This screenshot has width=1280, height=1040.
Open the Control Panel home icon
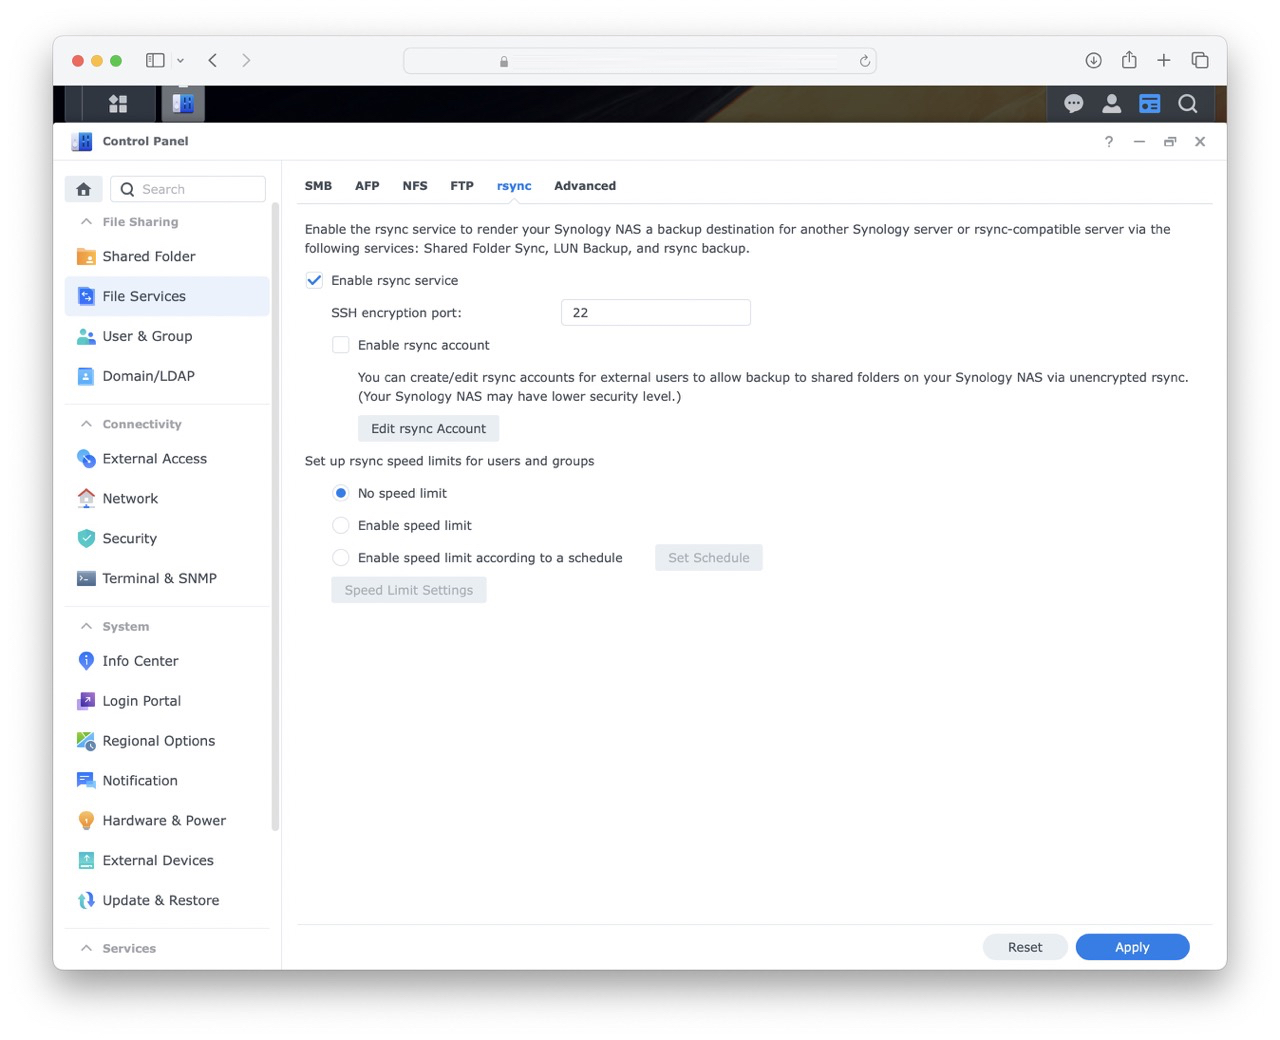pyautogui.click(x=83, y=188)
